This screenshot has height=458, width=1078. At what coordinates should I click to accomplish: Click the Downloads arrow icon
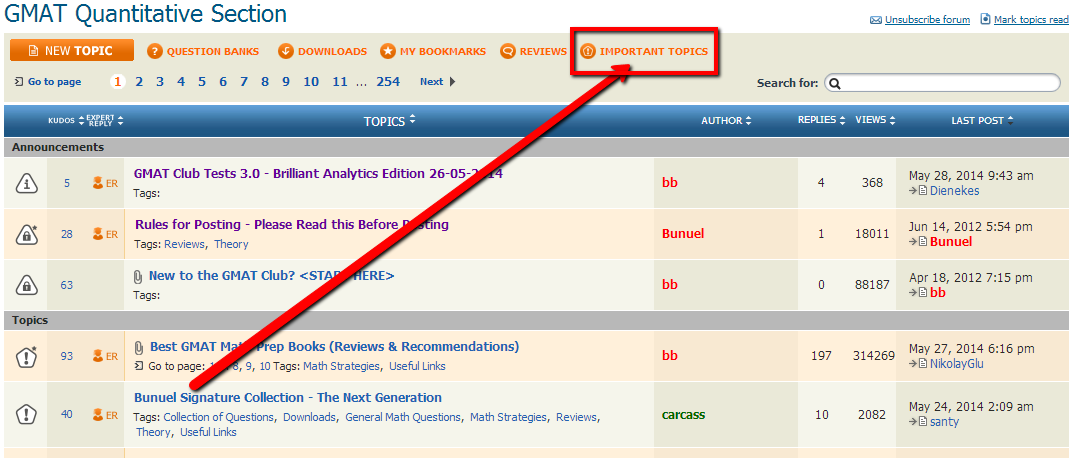pos(285,51)
